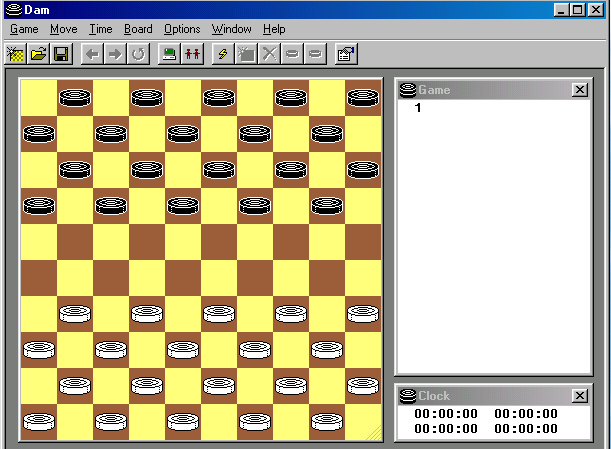Screen dimensions: 611x449
Task: Click the grayed crossed X icon
Action: pyautogui.click(x=269, y=54)
